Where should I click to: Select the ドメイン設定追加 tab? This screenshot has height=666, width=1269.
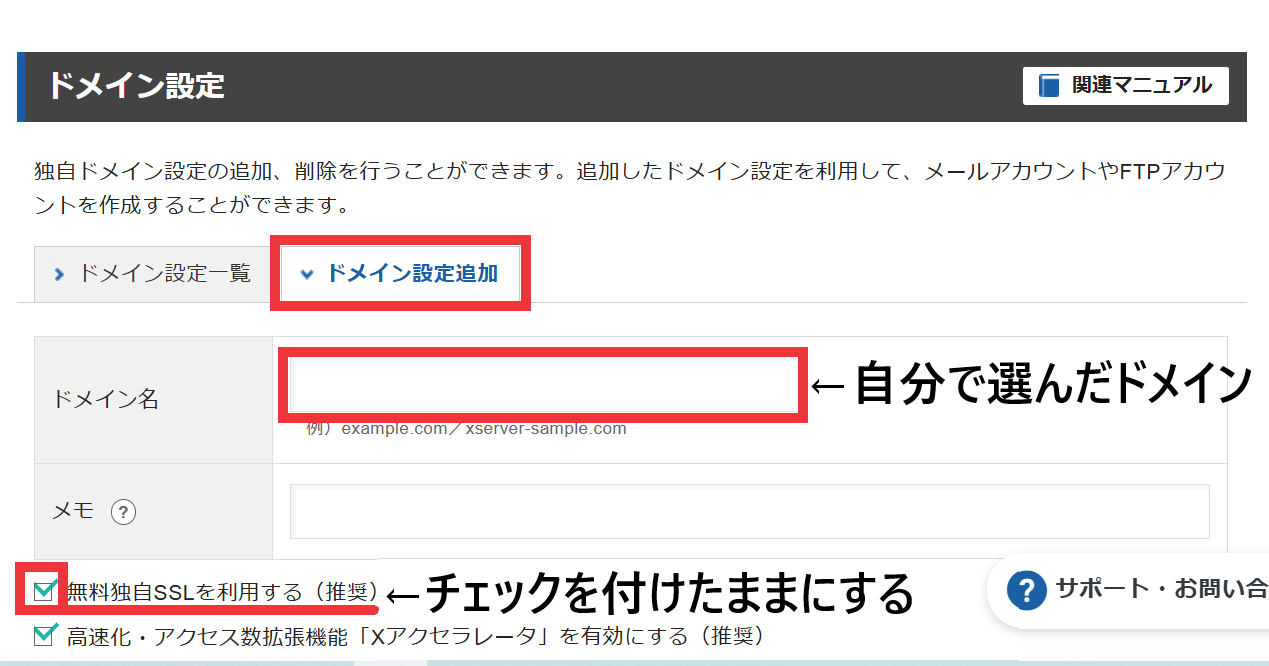click(x=400, y=273)
